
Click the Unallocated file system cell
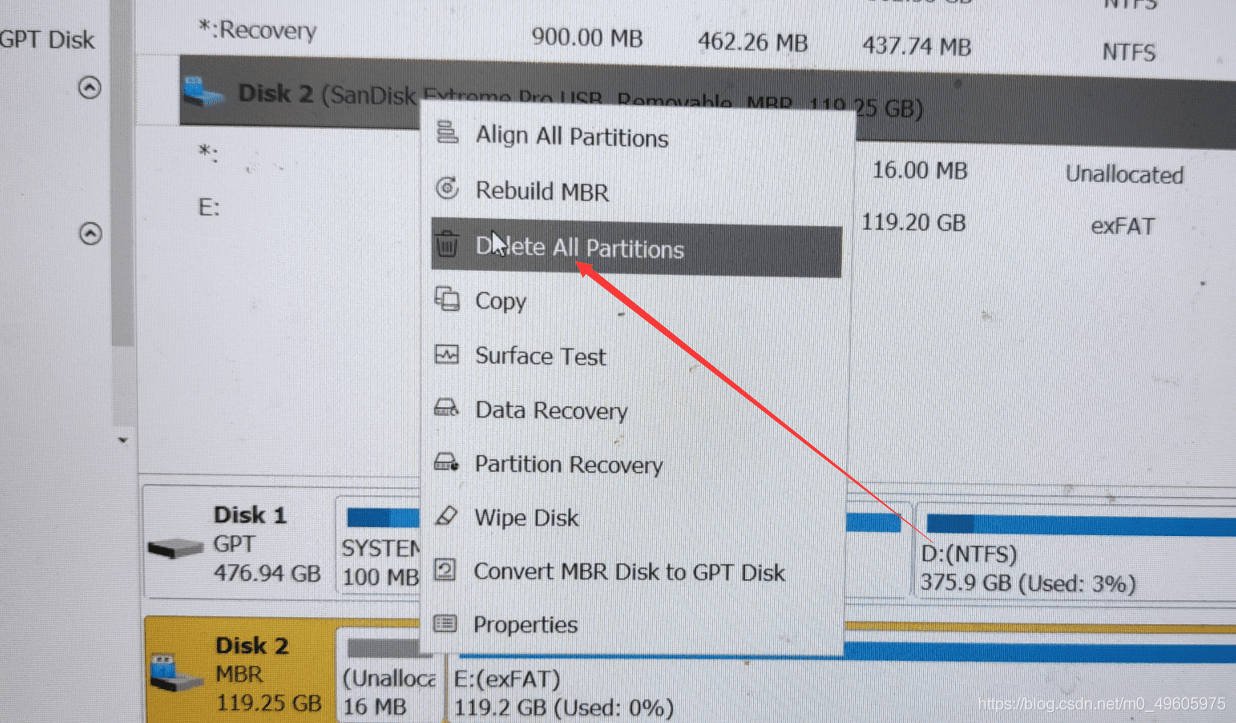1124,175
